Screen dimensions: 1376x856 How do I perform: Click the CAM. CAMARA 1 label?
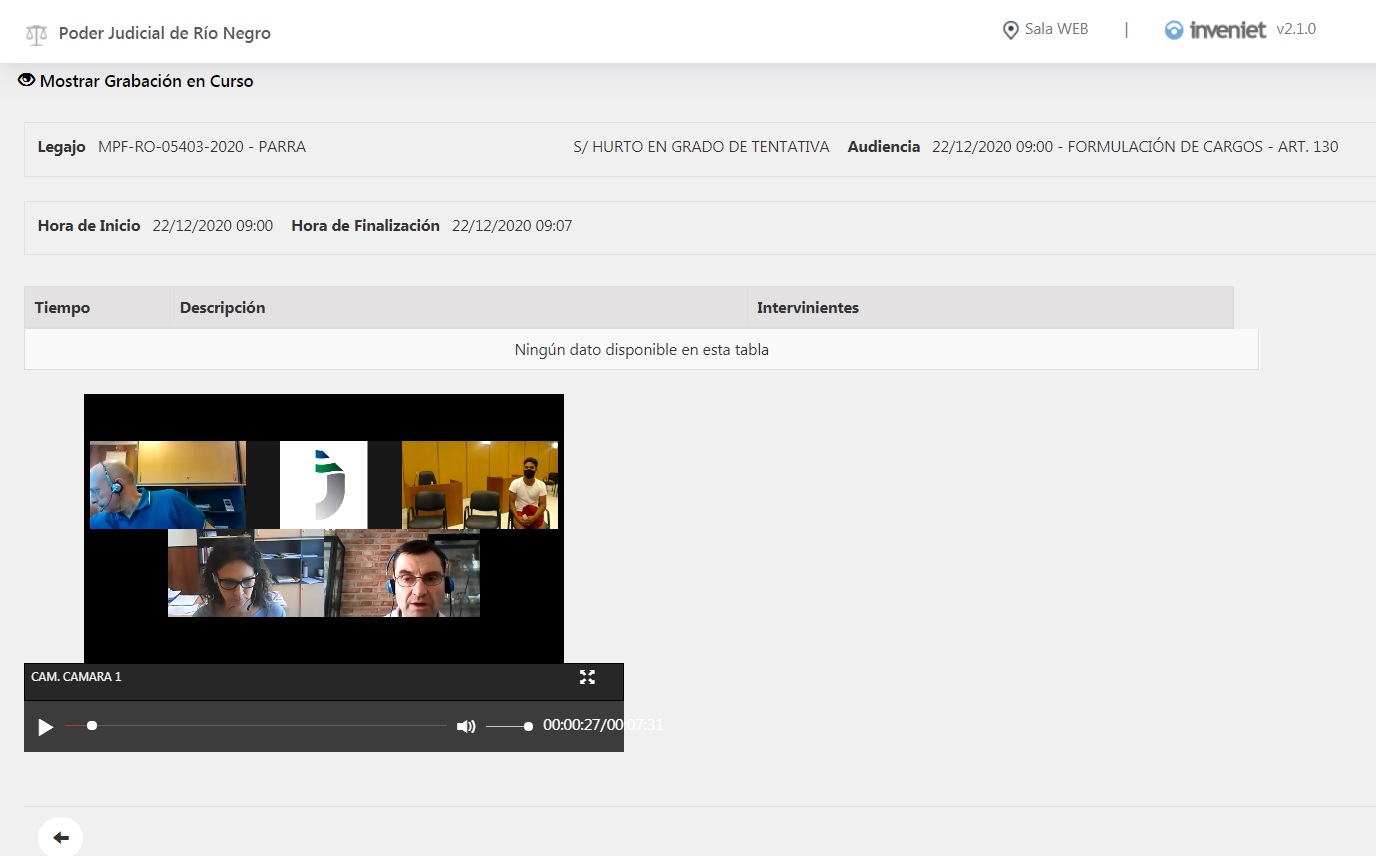(76, 677)
